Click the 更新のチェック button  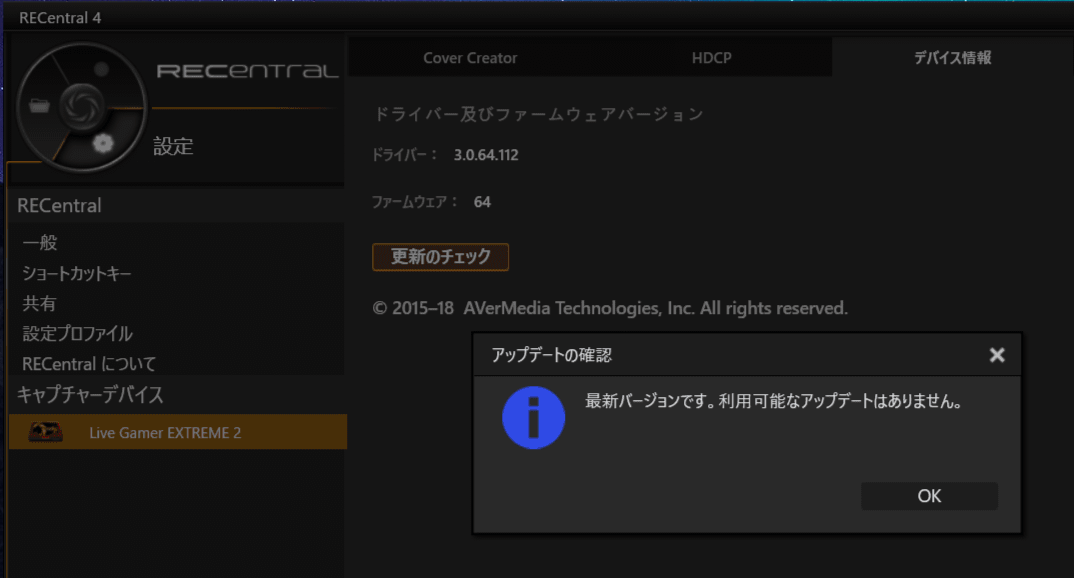(x=440, y=257)
